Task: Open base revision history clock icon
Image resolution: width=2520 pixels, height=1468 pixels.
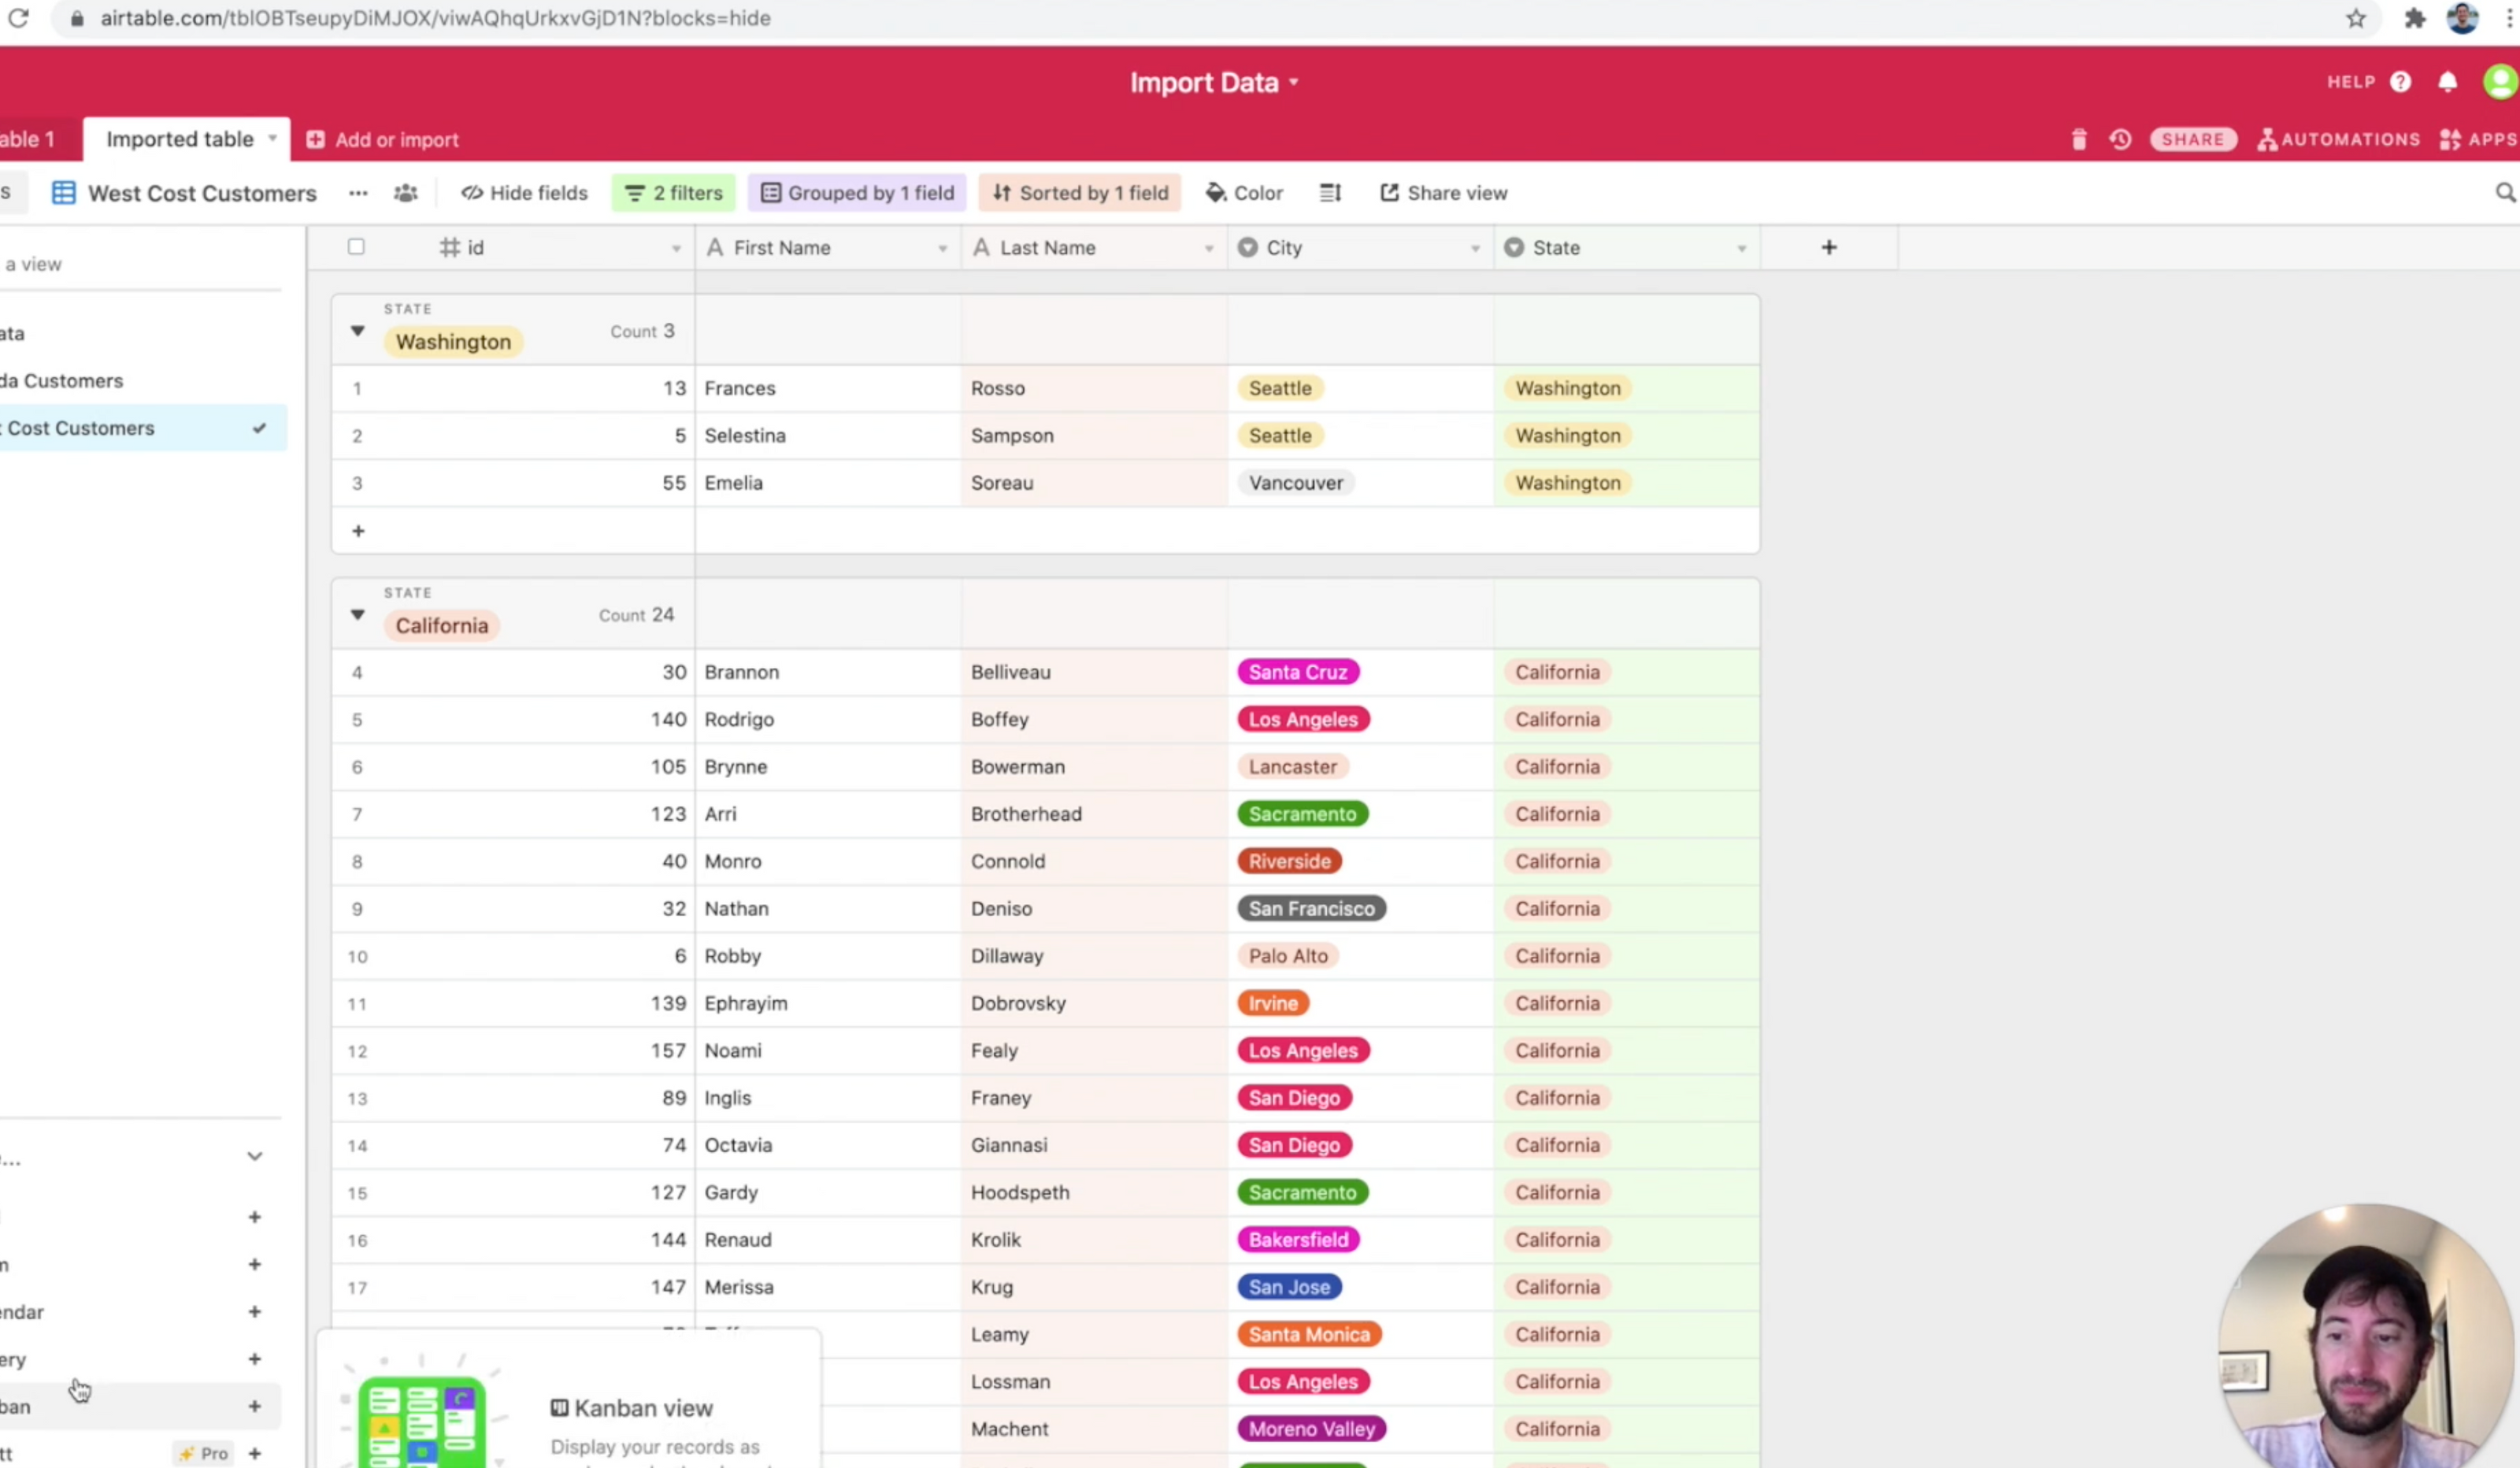Action: pos(2120,140)
